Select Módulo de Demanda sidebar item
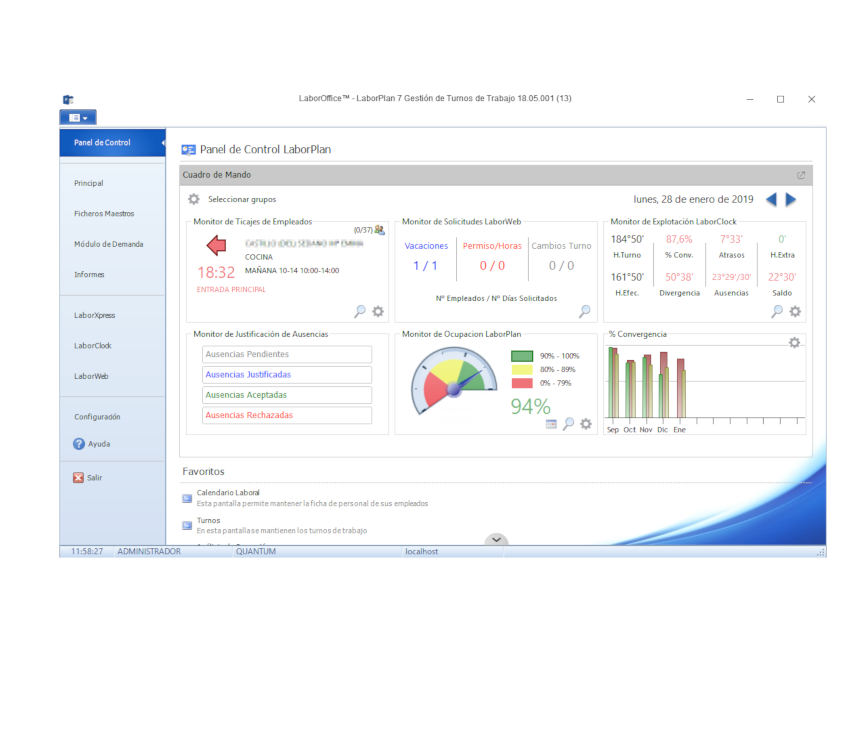This screenshot has width=862, height=756. [108, 244]
